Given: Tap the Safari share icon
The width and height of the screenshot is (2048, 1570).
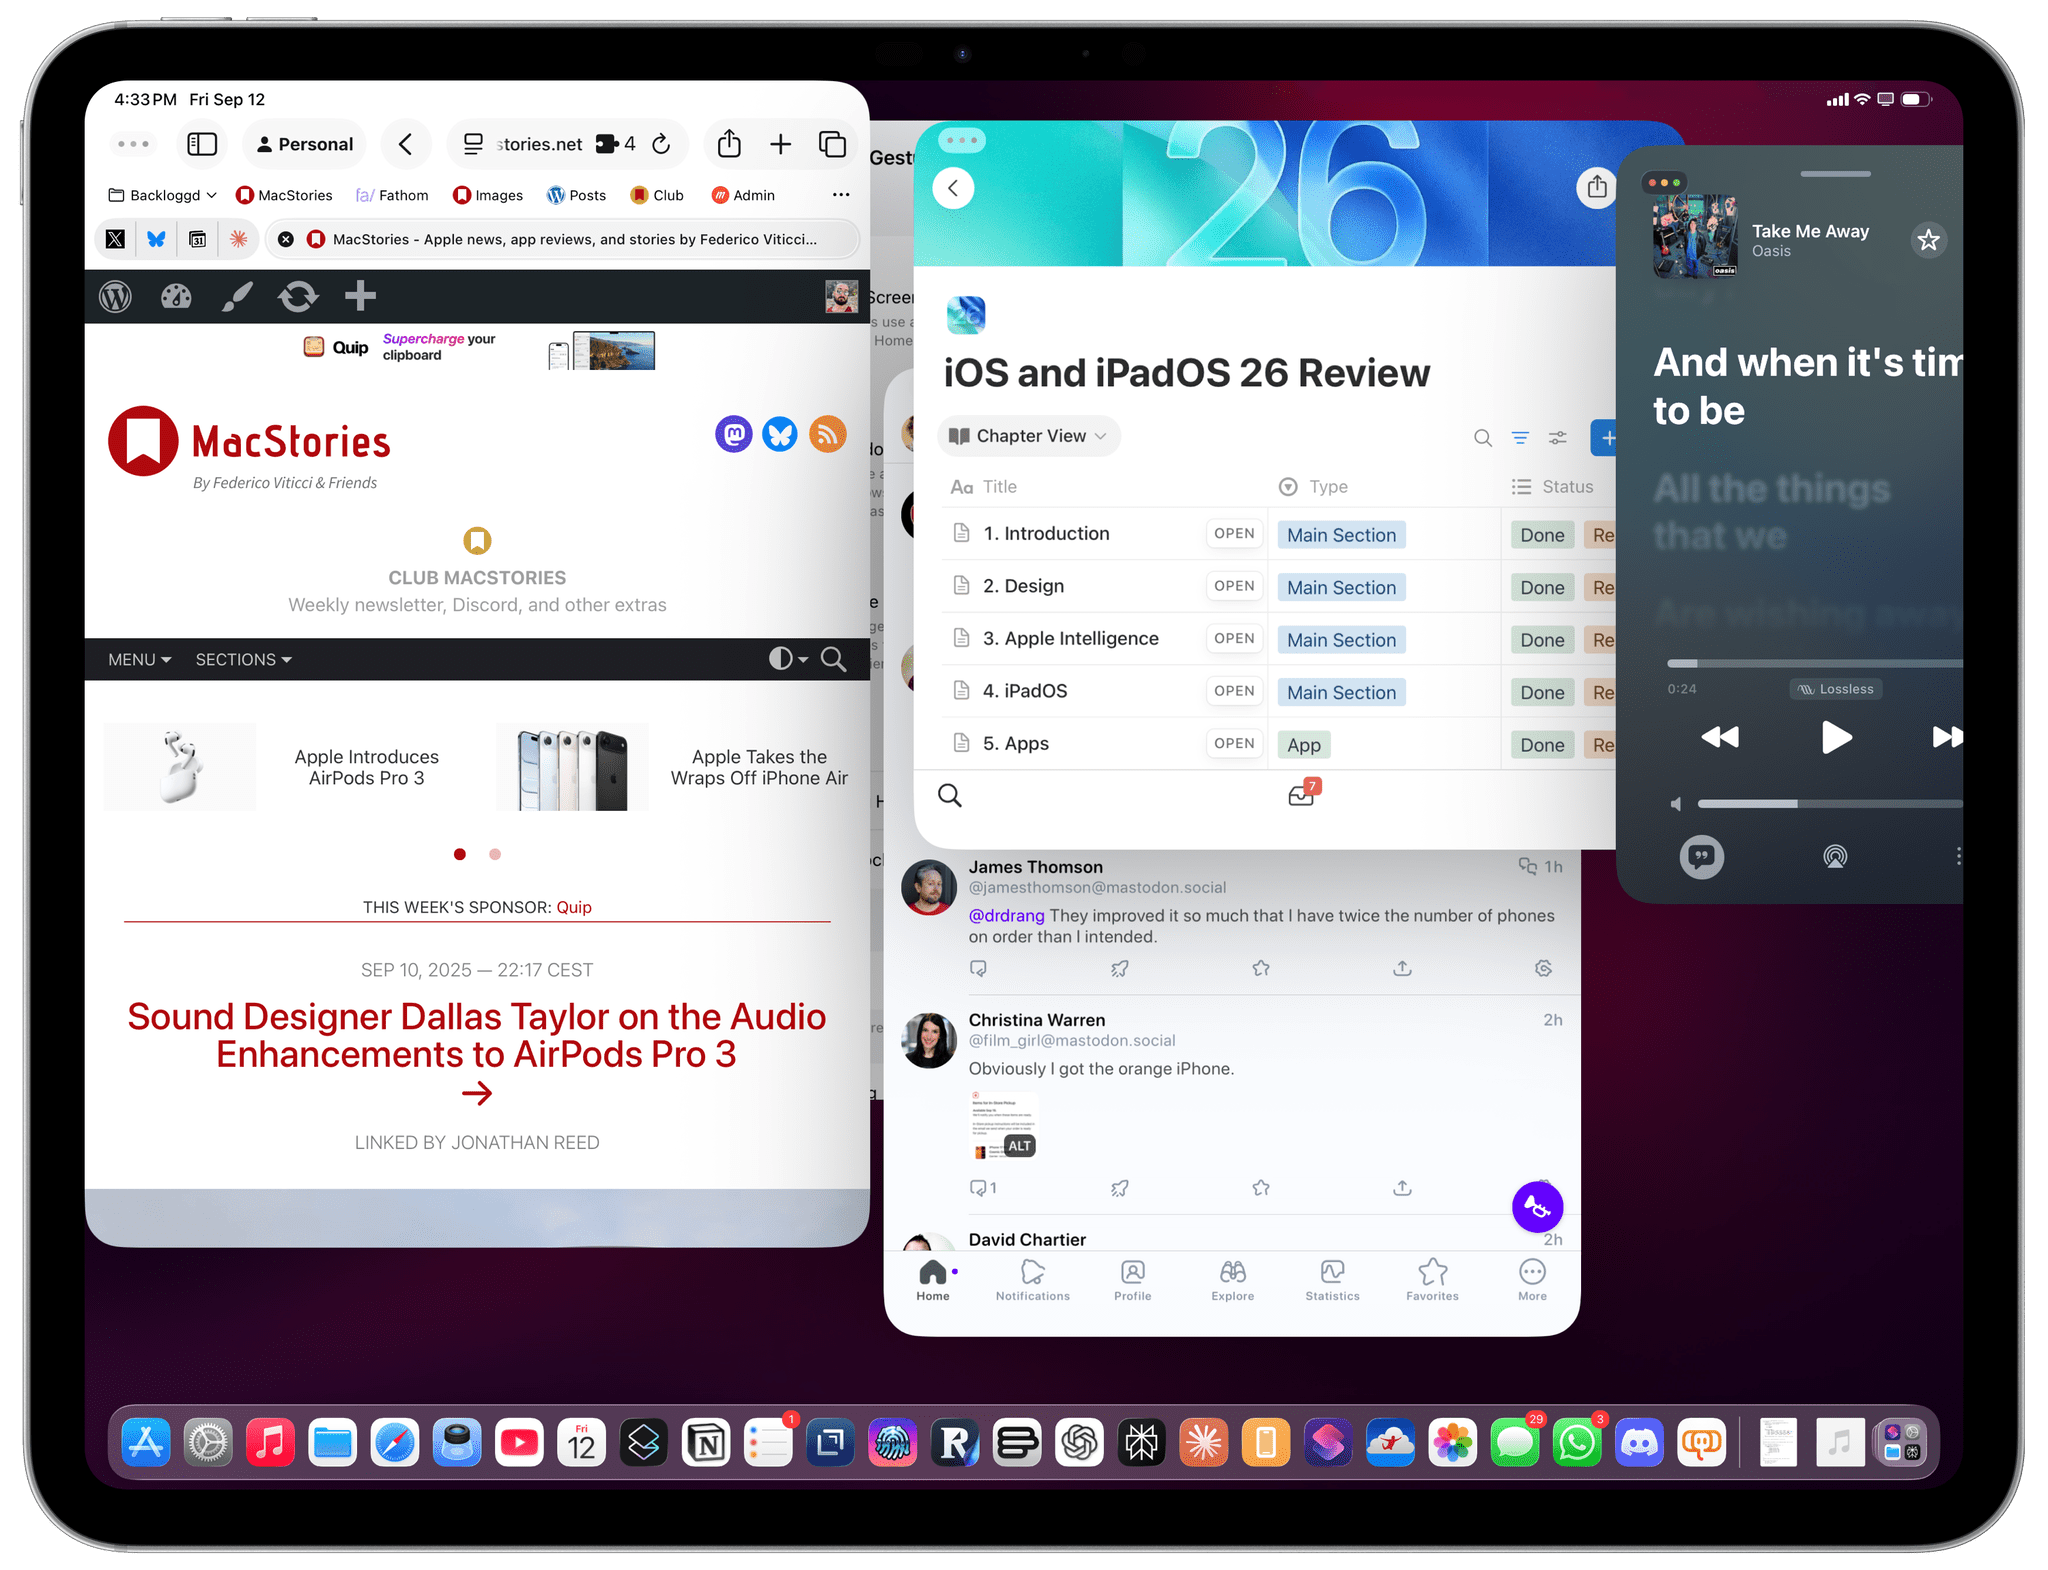Looking at the screenshot, I should point(729,144).
